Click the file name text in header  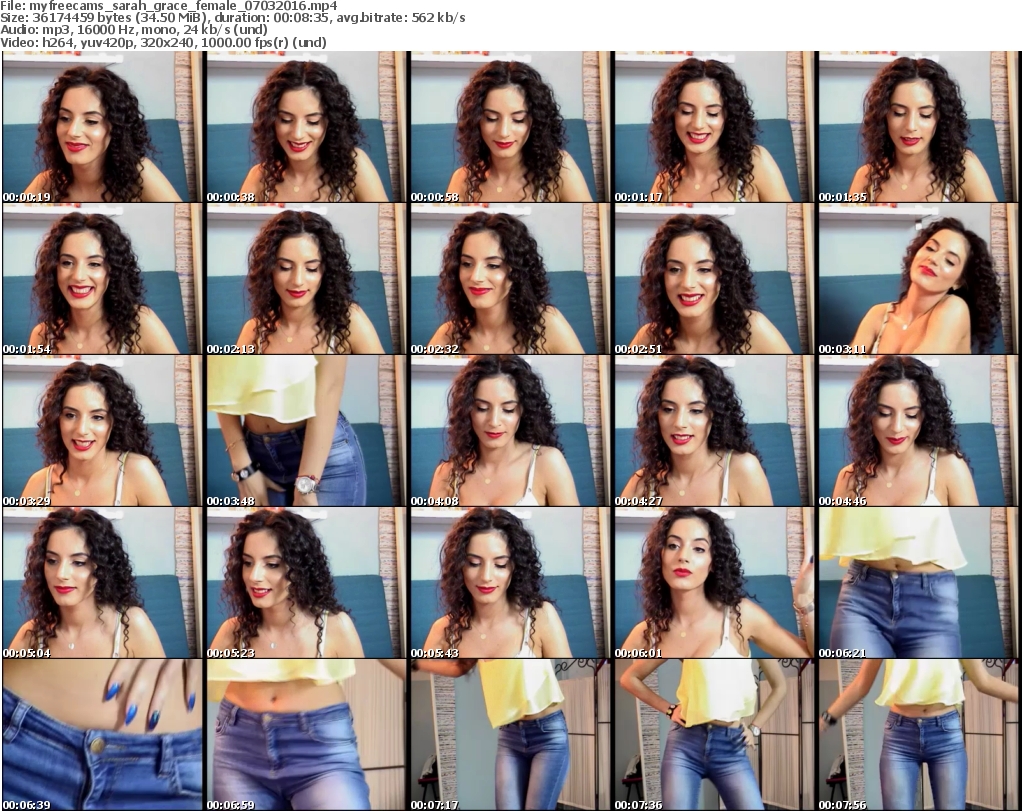tap(170, 6)
